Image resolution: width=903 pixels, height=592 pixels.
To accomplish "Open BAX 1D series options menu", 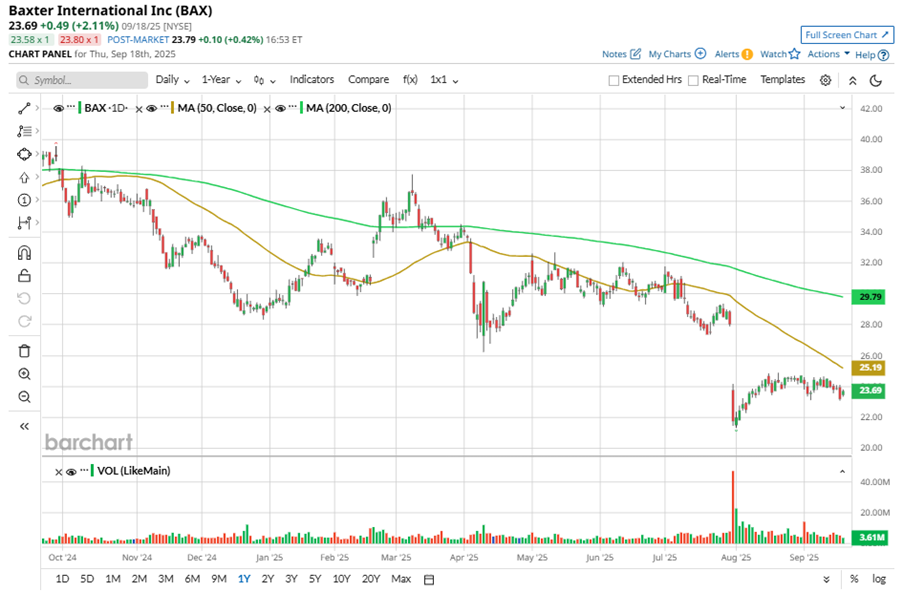I will click(71, 107).
